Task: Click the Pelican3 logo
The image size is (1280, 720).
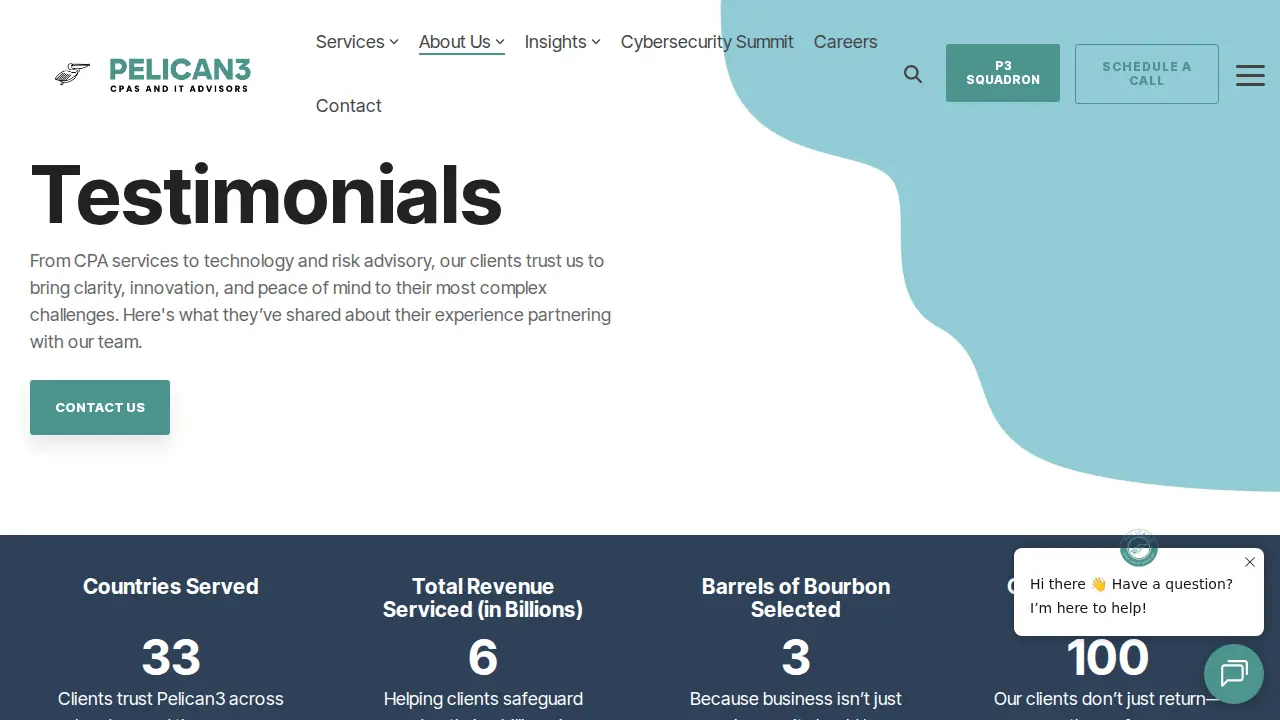Action: point(152,74)
